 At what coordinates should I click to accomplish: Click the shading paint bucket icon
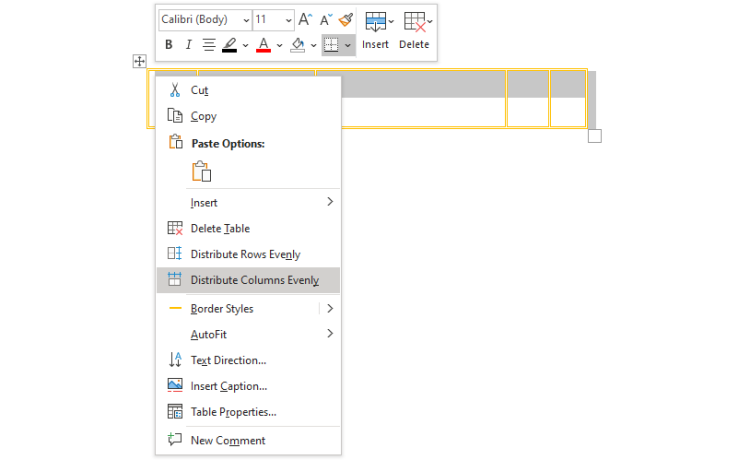pos(297,45)
